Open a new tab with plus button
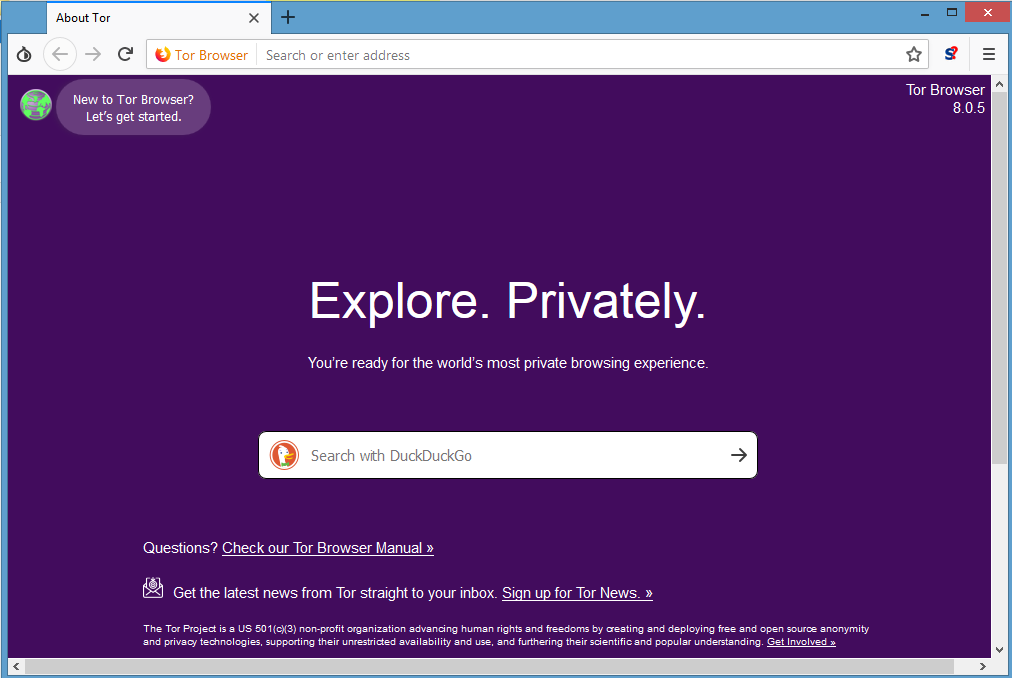Image resolution: width=1012 pixels, height=678 pixels. click(x=288, y=17)
